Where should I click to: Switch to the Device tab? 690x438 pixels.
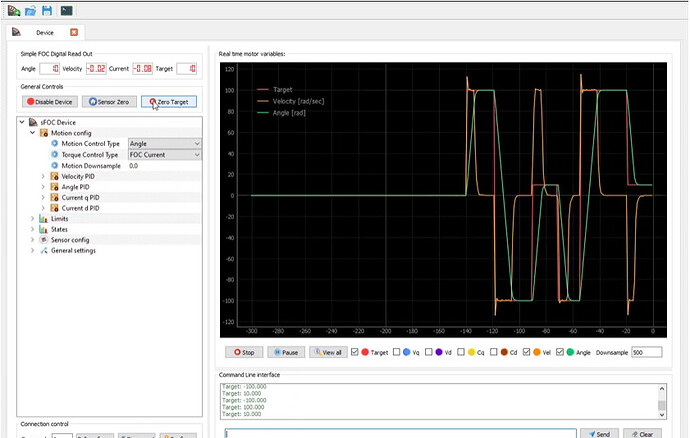click(x=45, y=33)
